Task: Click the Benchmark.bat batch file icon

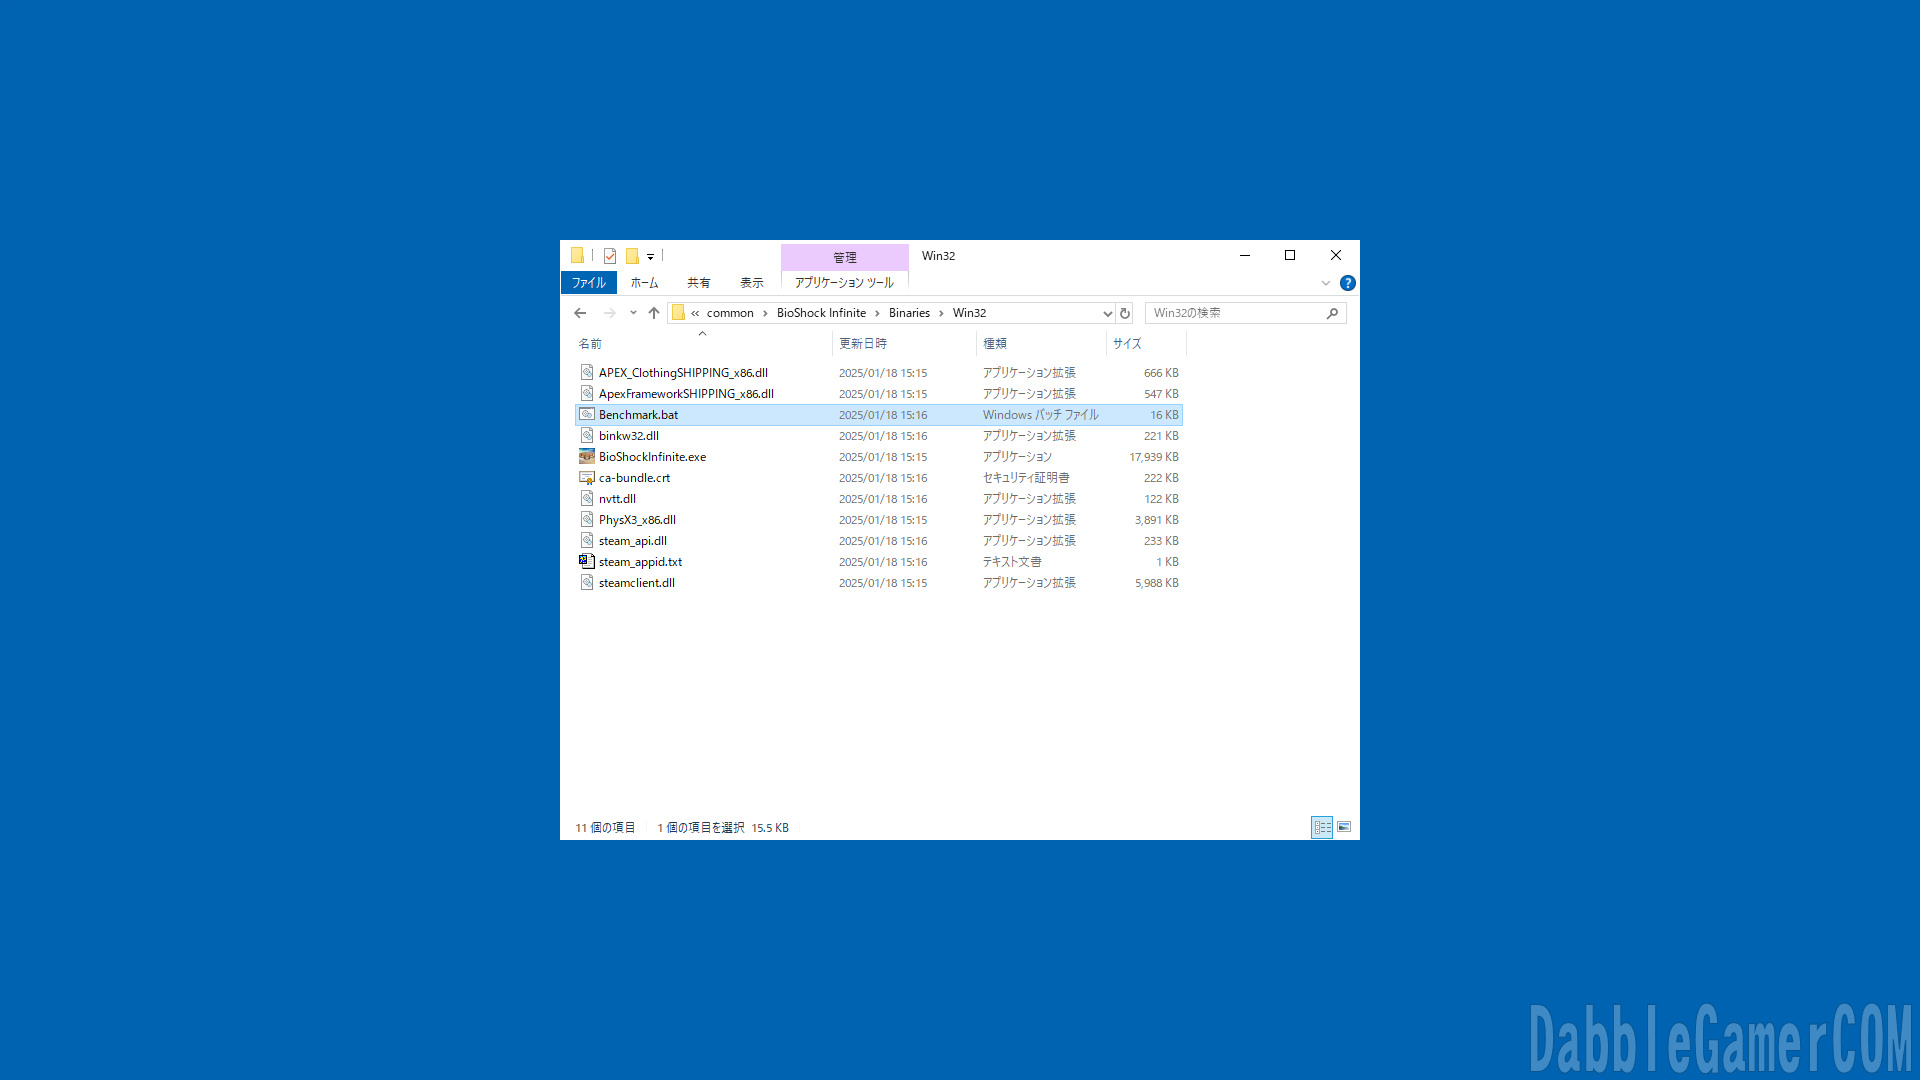Action: coord(587,414)
